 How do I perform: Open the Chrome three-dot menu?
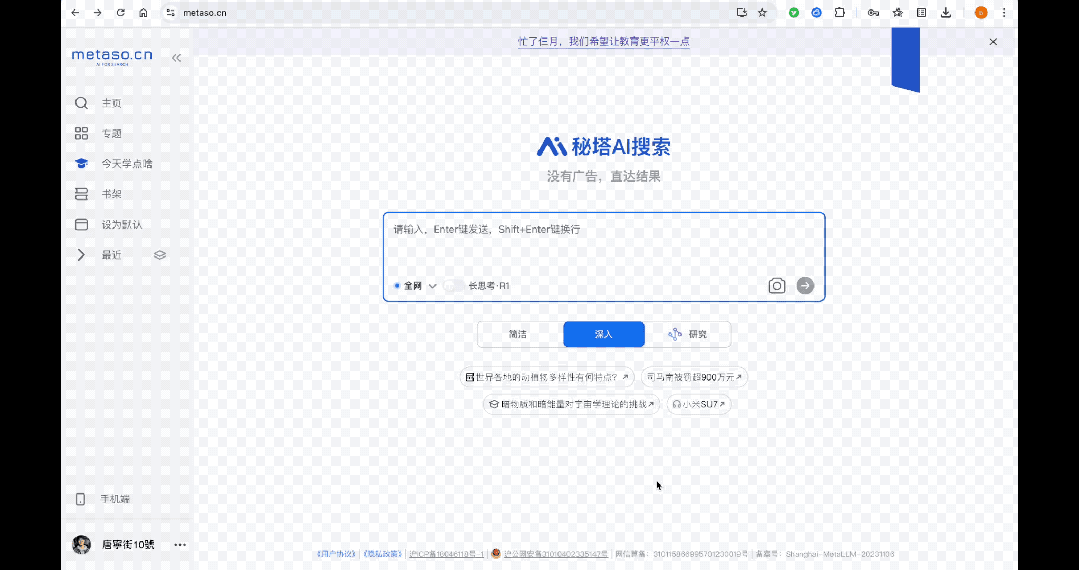click(1004, 12)
